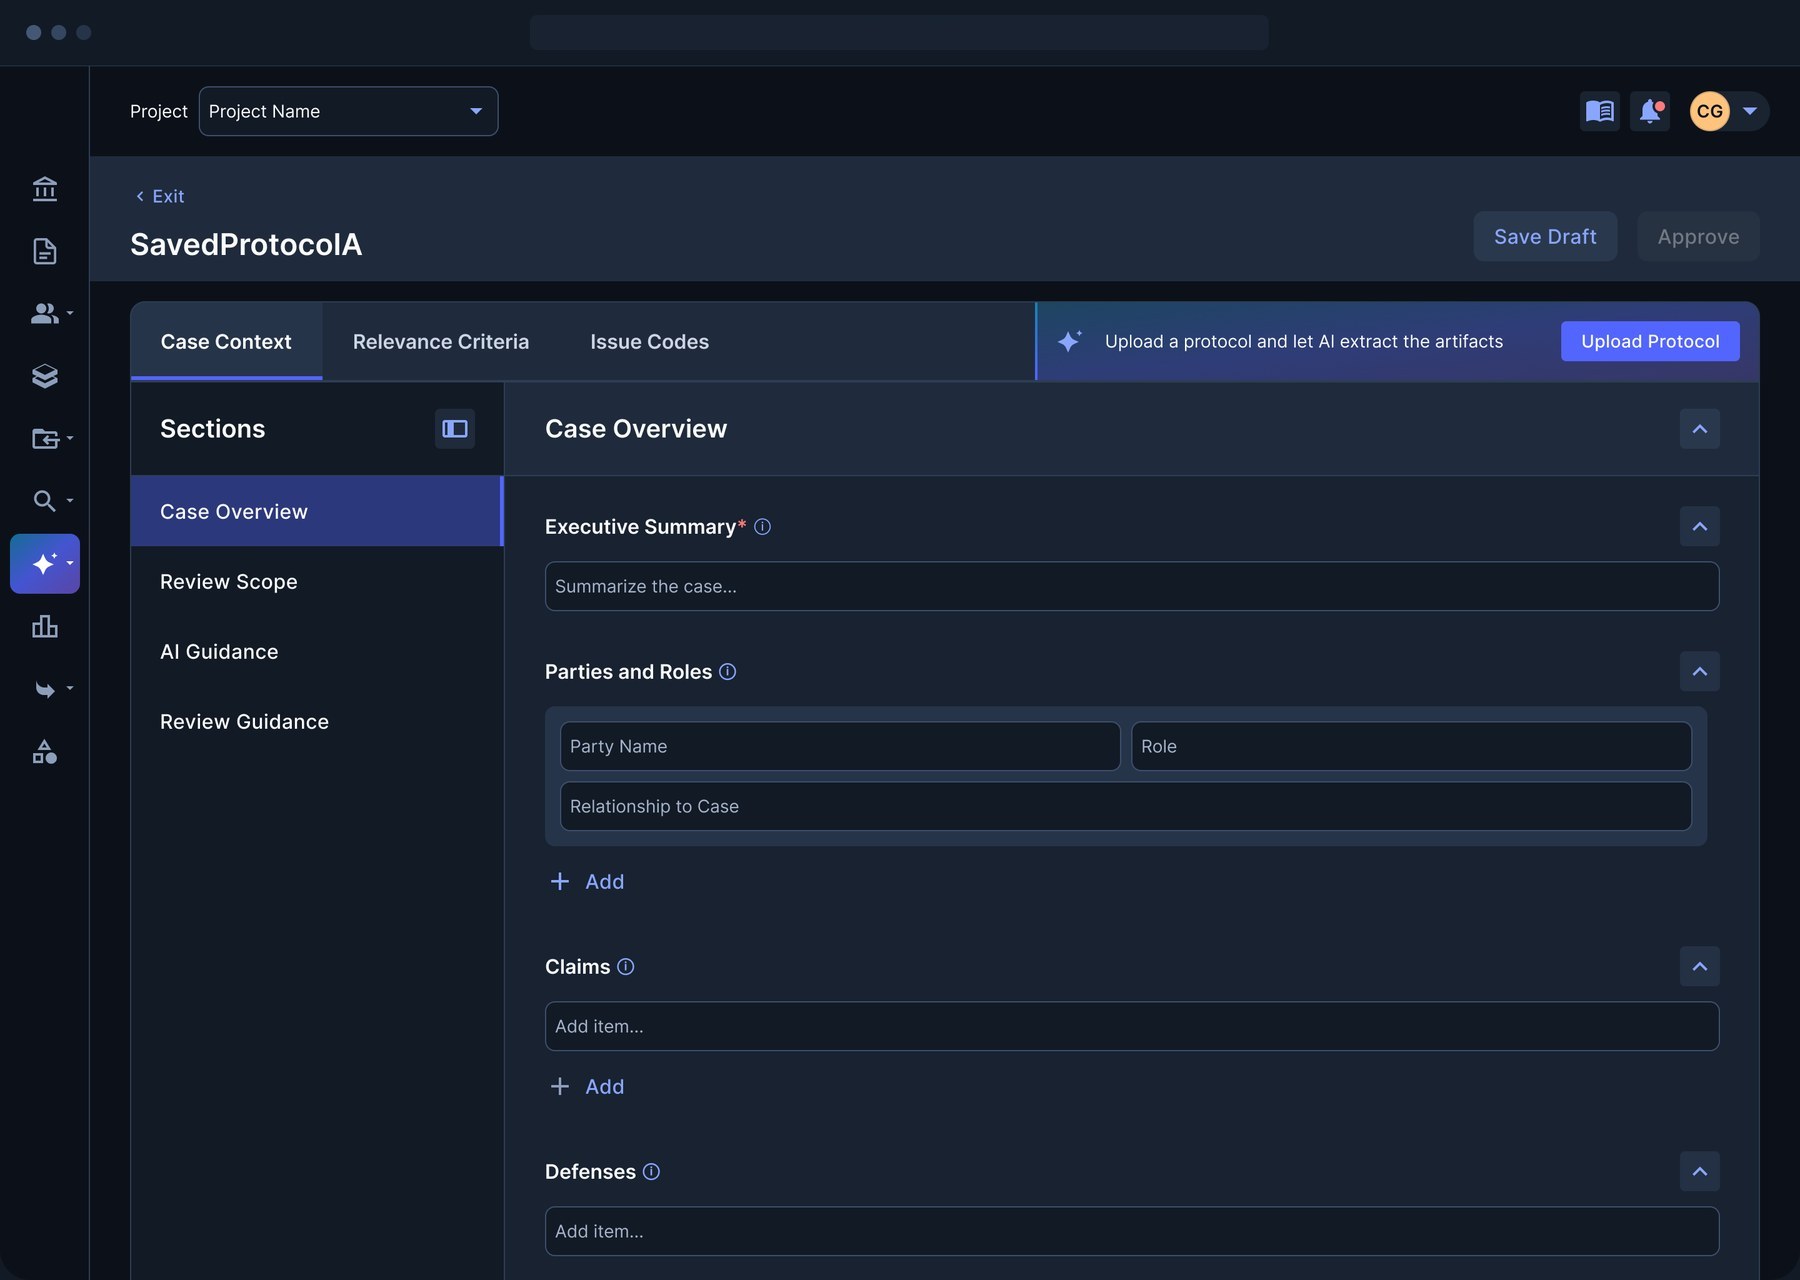The width and height of the screenshot is (1800, 1280).
Task: Collapse the Sections panel with the sidebar icon
Action: coord(455,429)
